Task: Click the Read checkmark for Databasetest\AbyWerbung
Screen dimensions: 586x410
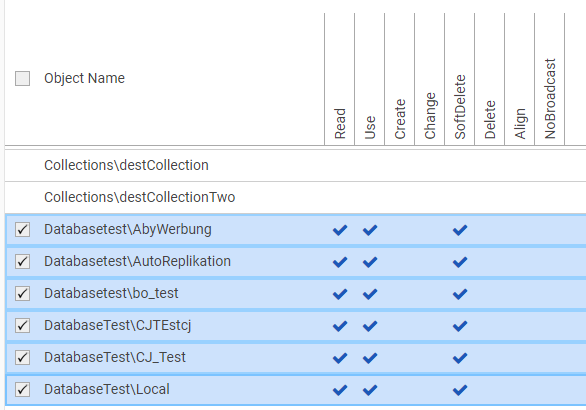Action: coord(340,230)
